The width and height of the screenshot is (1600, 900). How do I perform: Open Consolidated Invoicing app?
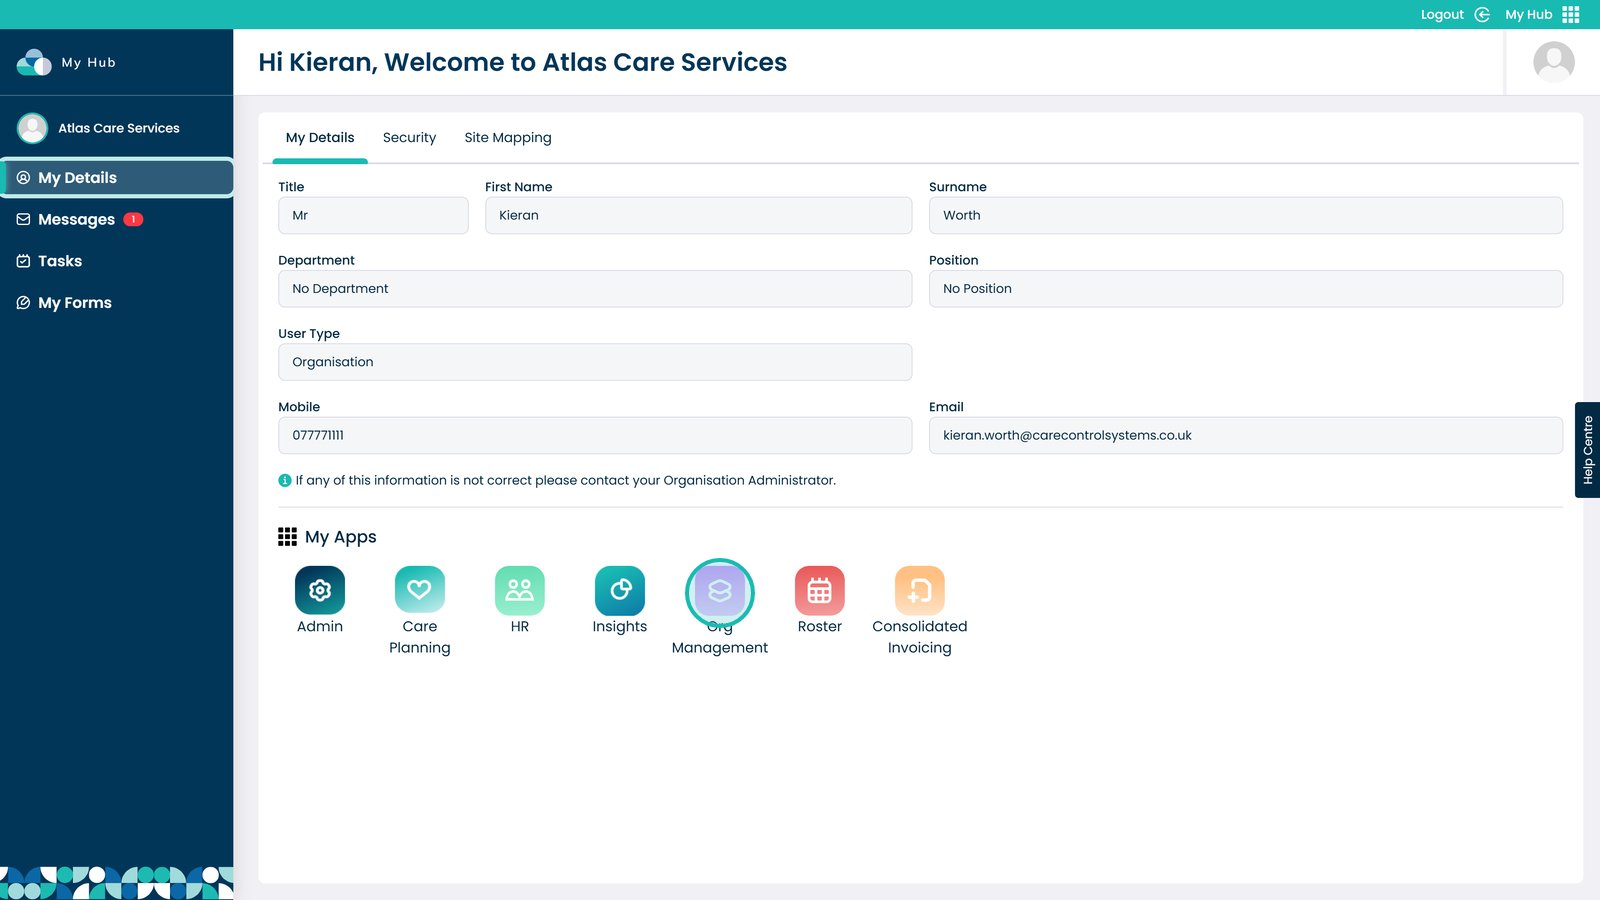coord(919,591)
